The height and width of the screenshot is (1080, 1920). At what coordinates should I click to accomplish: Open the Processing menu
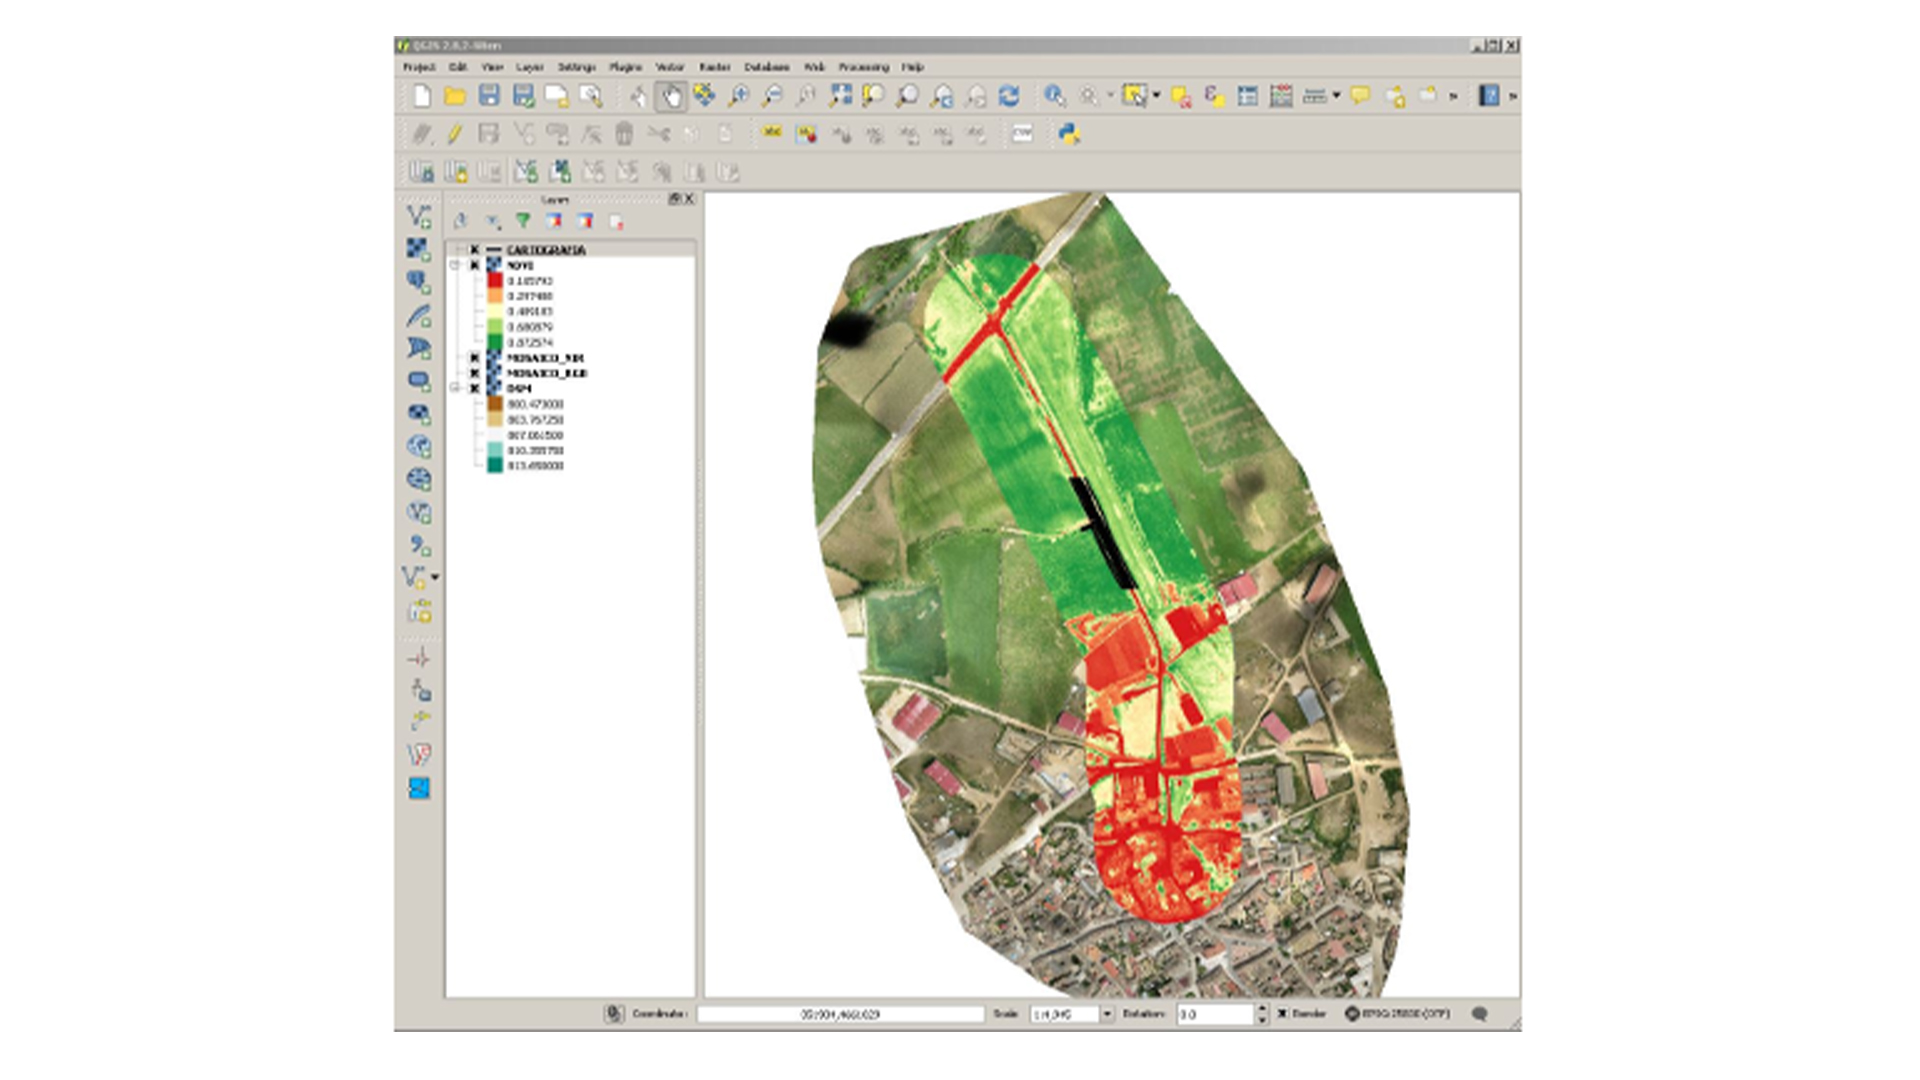863,67
